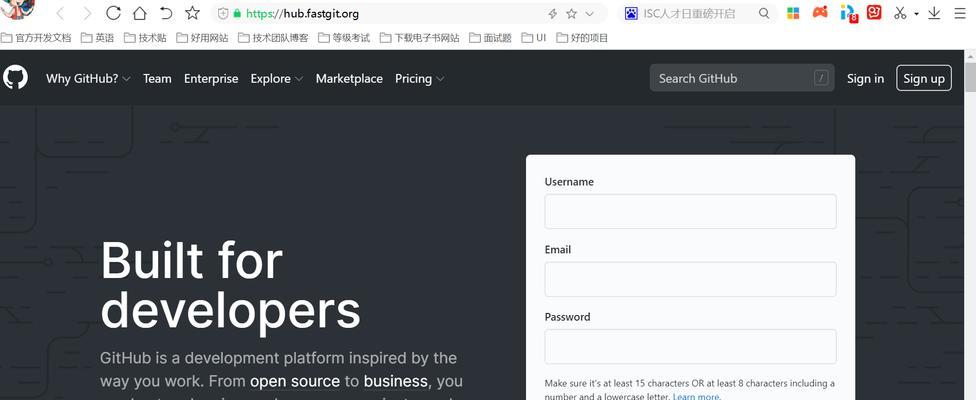
Task: Click the magnifier icon in browser search box
Action: pos(764,13)
